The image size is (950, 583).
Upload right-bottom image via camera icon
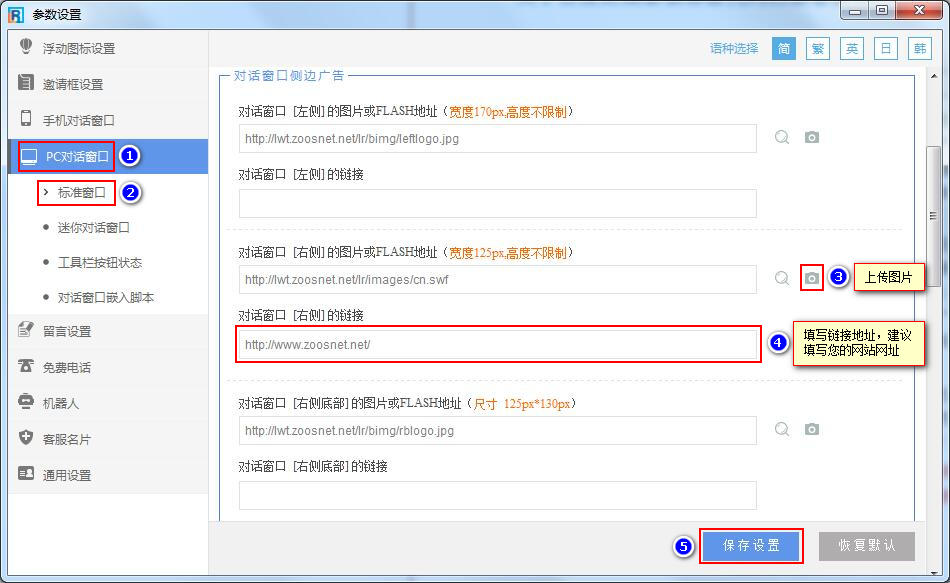coord(812,429)
